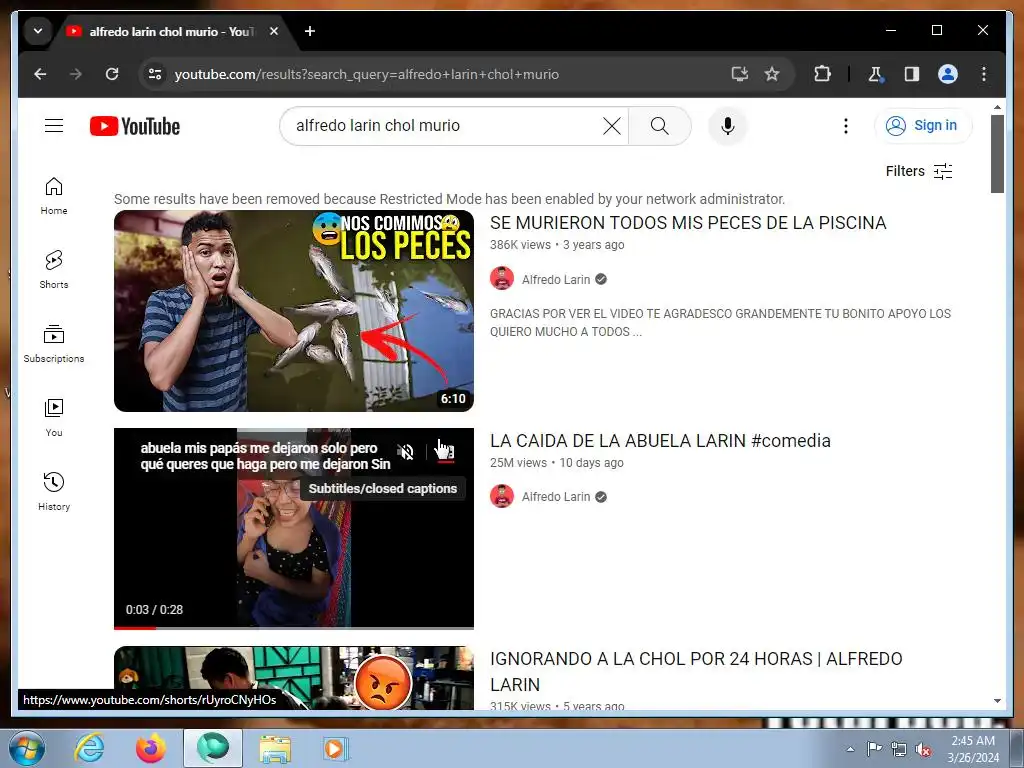Click the browser Back arrow
The image size is (1024, 768).
point(40,74)
